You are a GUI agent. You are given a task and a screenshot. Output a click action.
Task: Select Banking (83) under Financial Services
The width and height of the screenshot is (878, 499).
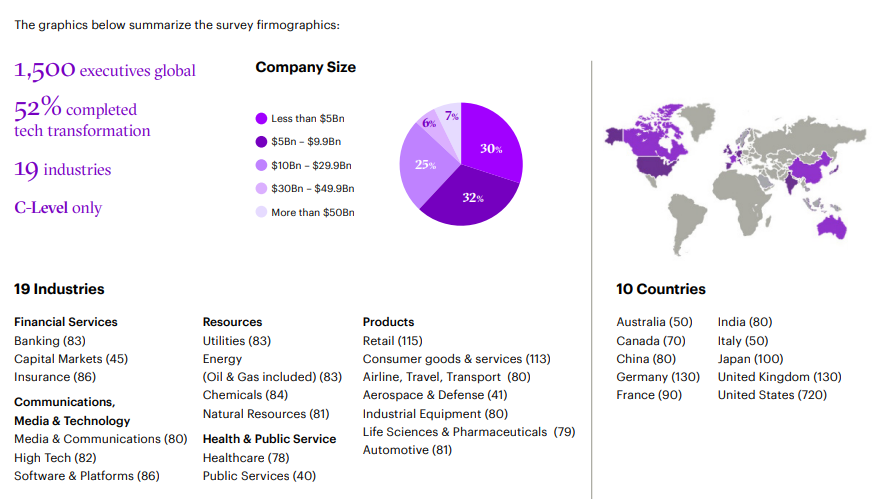[x=50, y=341]
